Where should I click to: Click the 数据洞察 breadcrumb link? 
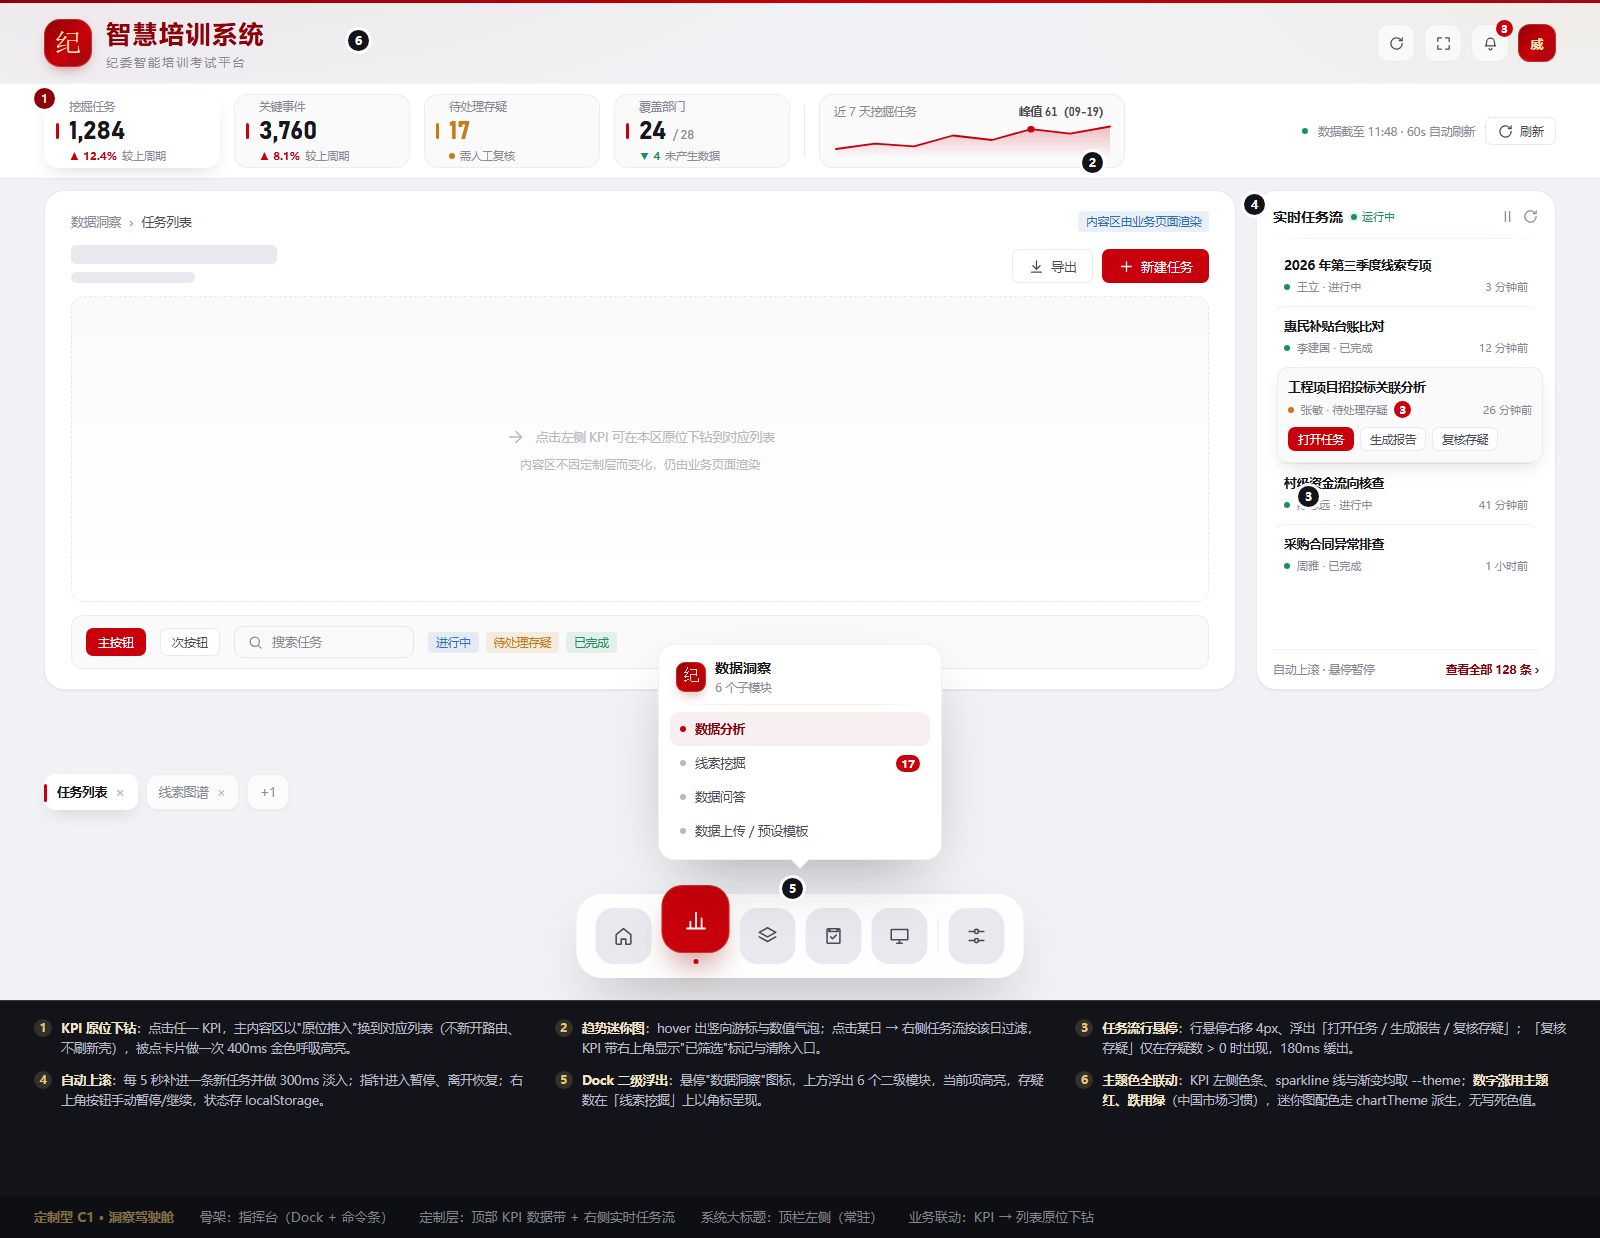[96, 222]
